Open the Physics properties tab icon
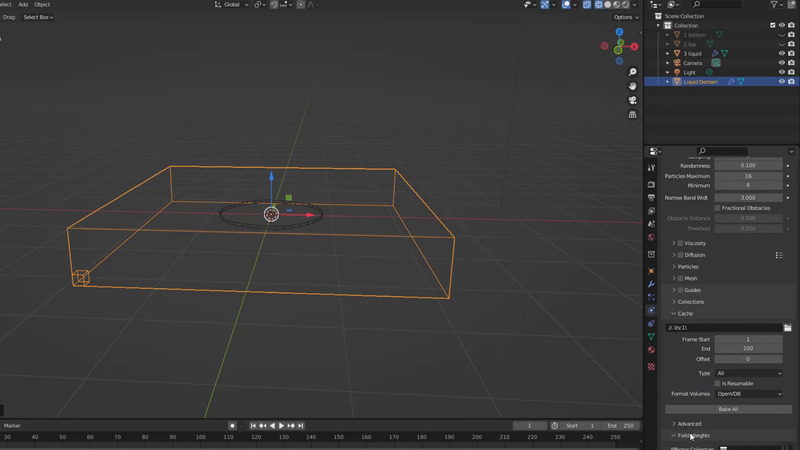This screenshot has height=450, width=800. coord(651,310)
